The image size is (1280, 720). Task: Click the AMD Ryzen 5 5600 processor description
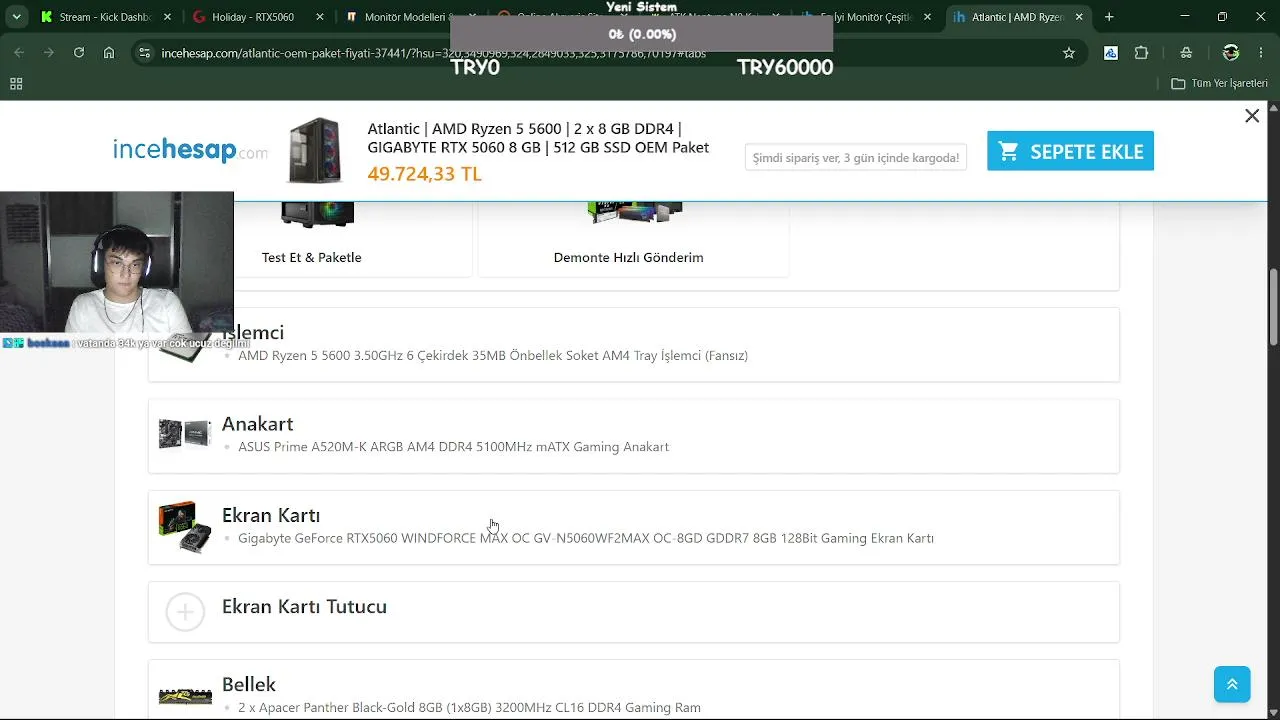pos(493,355)
